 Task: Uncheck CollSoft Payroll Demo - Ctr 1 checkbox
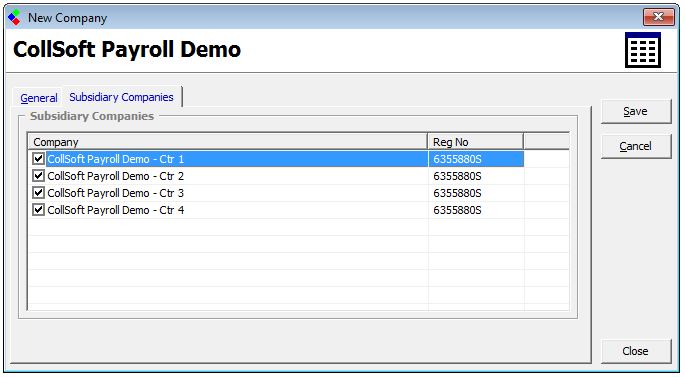pyautogui.click(x=38, y=159)
